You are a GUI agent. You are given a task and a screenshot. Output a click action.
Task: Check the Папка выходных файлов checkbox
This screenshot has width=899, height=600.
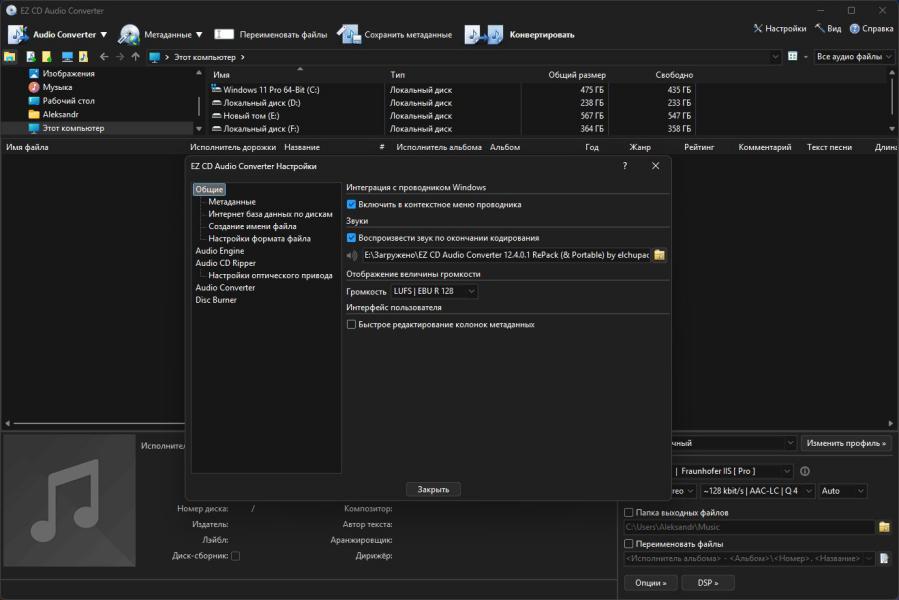(629, 513)
